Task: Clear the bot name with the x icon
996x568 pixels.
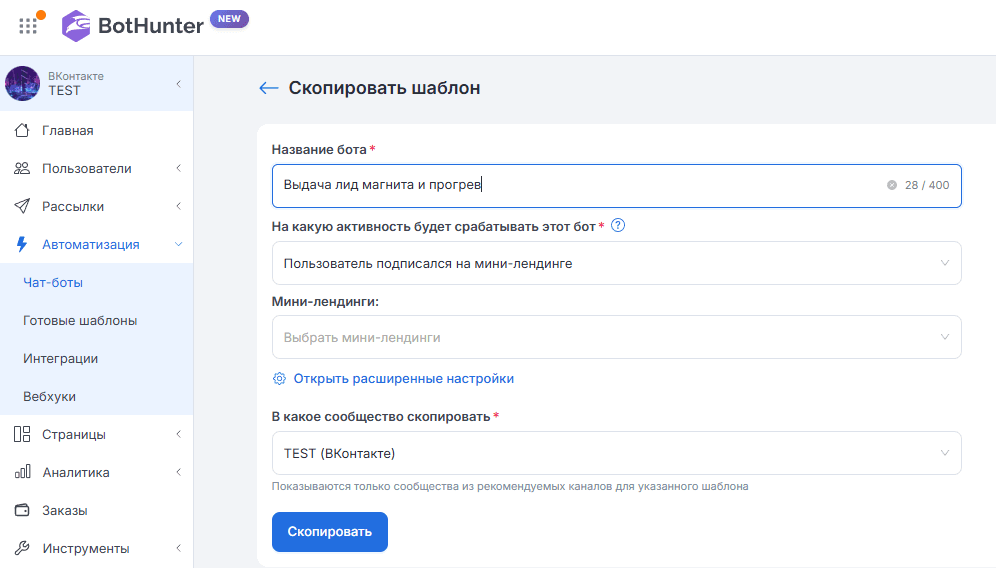Action: [892, 185]
